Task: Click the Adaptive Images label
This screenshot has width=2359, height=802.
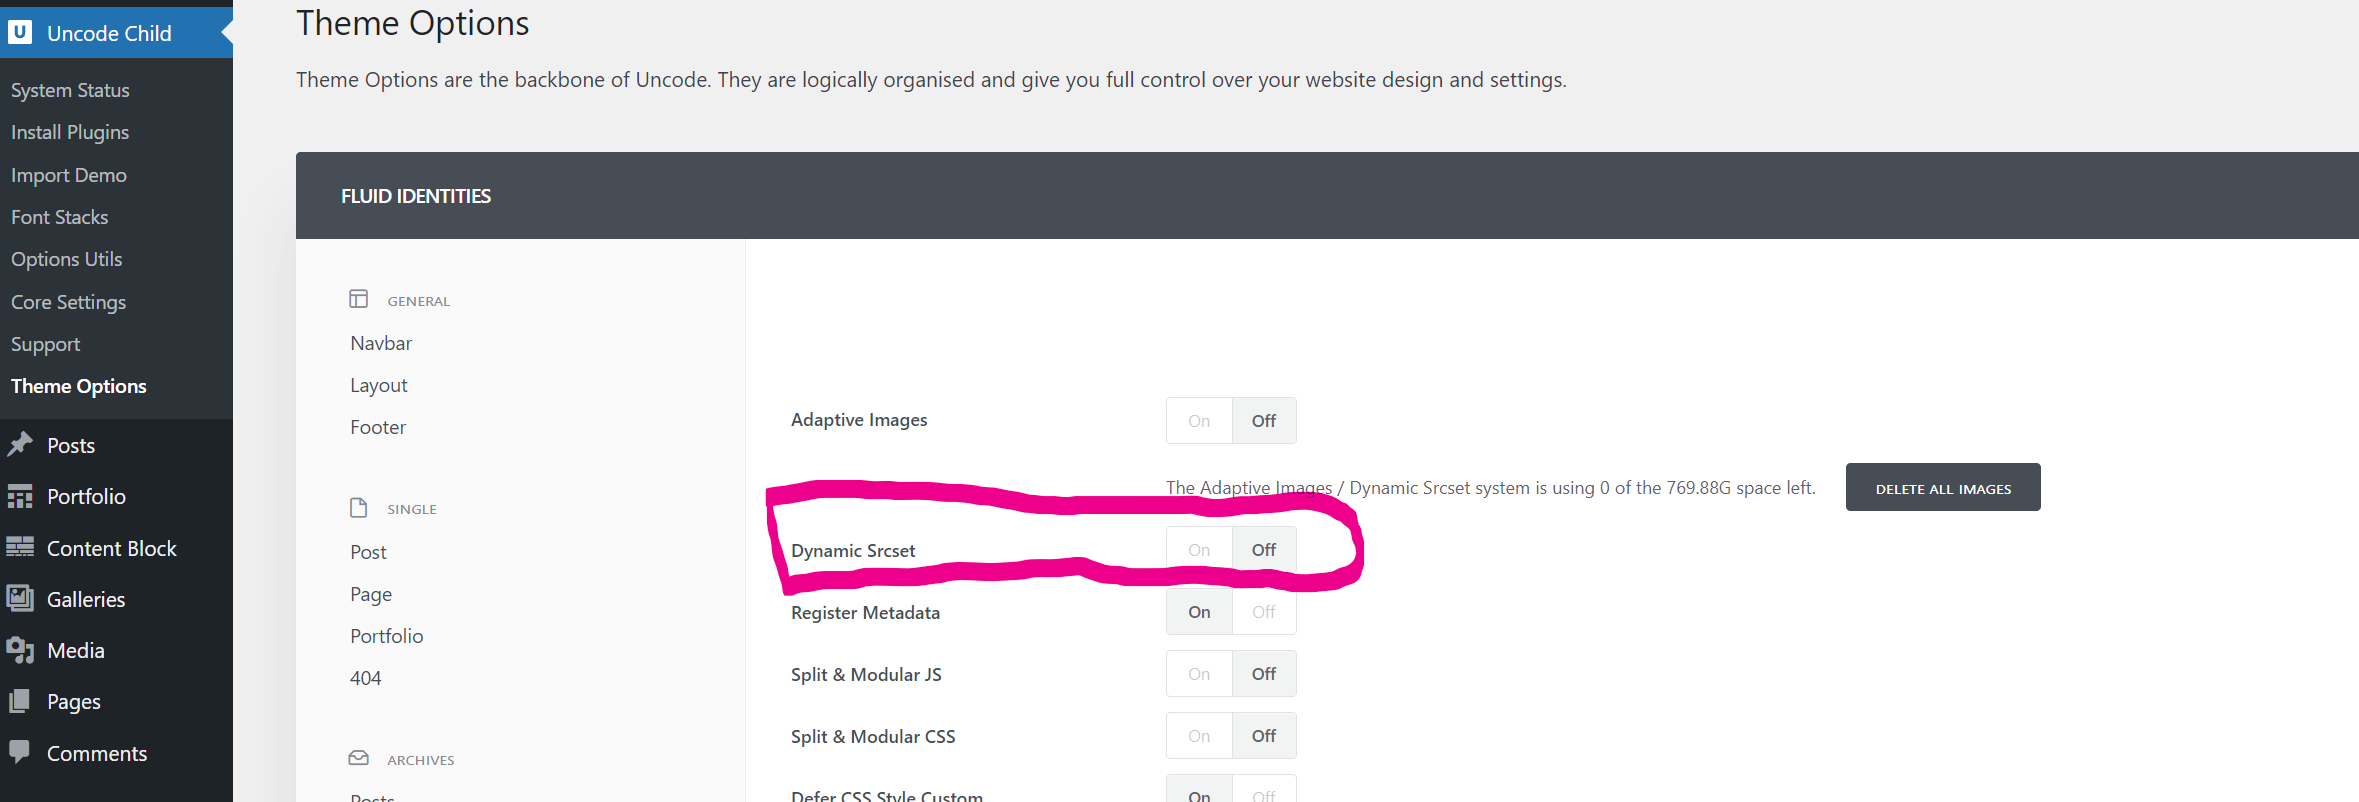Action: click(859, 420)
